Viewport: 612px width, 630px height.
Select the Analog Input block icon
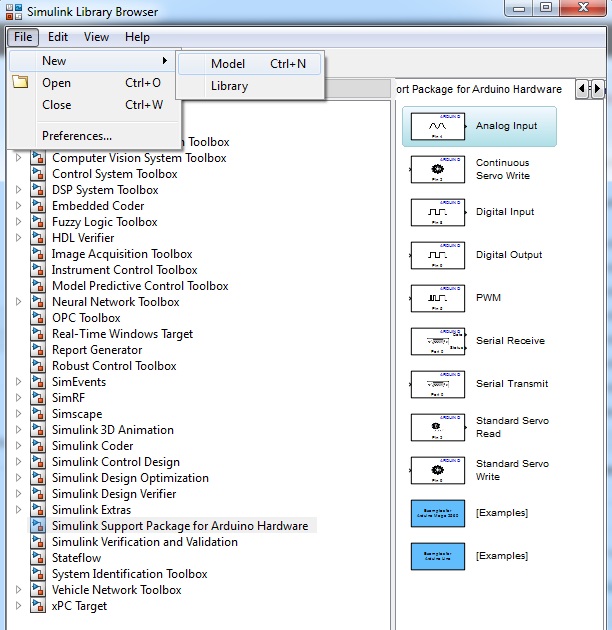pyautogui.click(x=438, y=126)
